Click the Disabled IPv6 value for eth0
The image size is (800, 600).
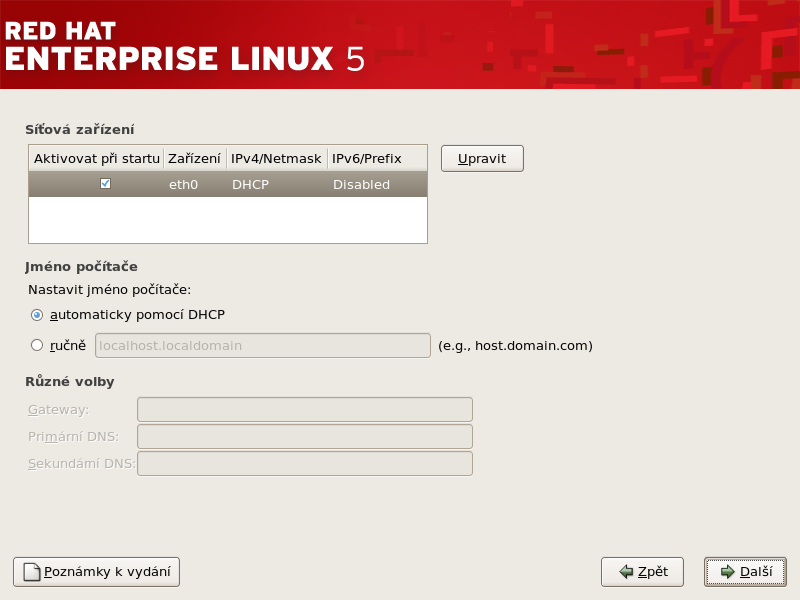pos(361,184)
